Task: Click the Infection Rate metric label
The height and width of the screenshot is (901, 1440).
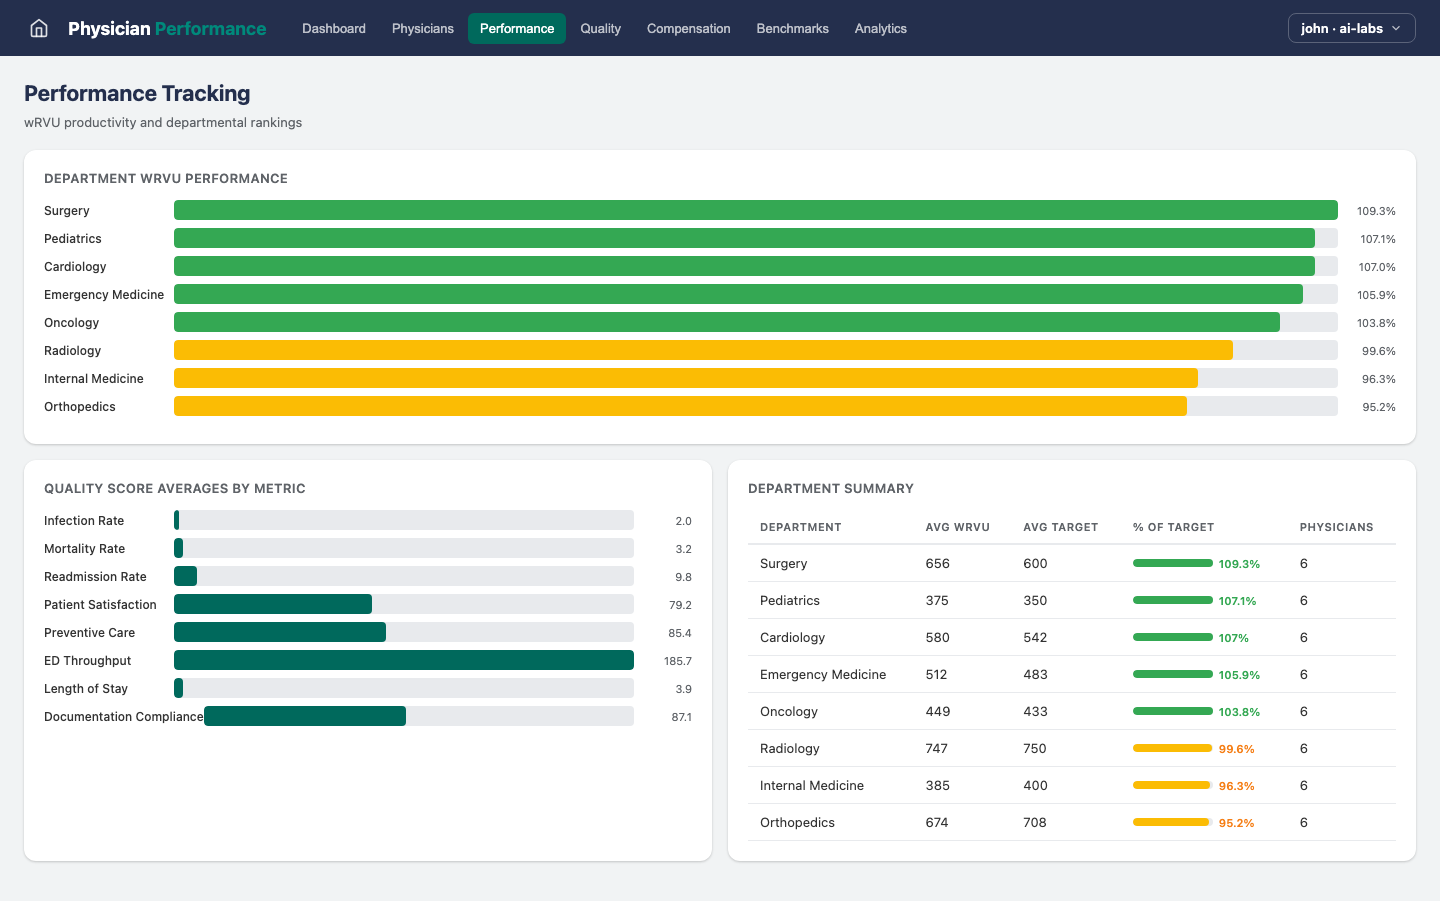Action: point(83,520)
